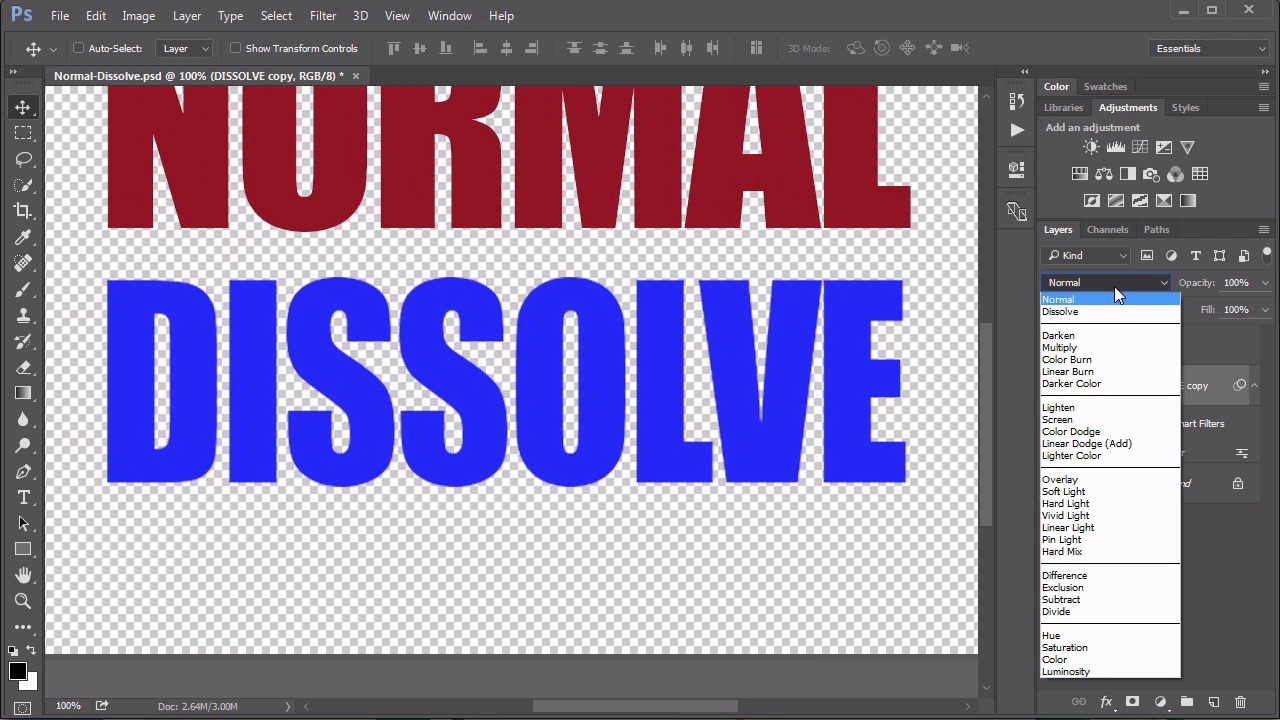Switch to the Channels tab
This screenshot has height=720, width=1280.
tap(1107, 230)
